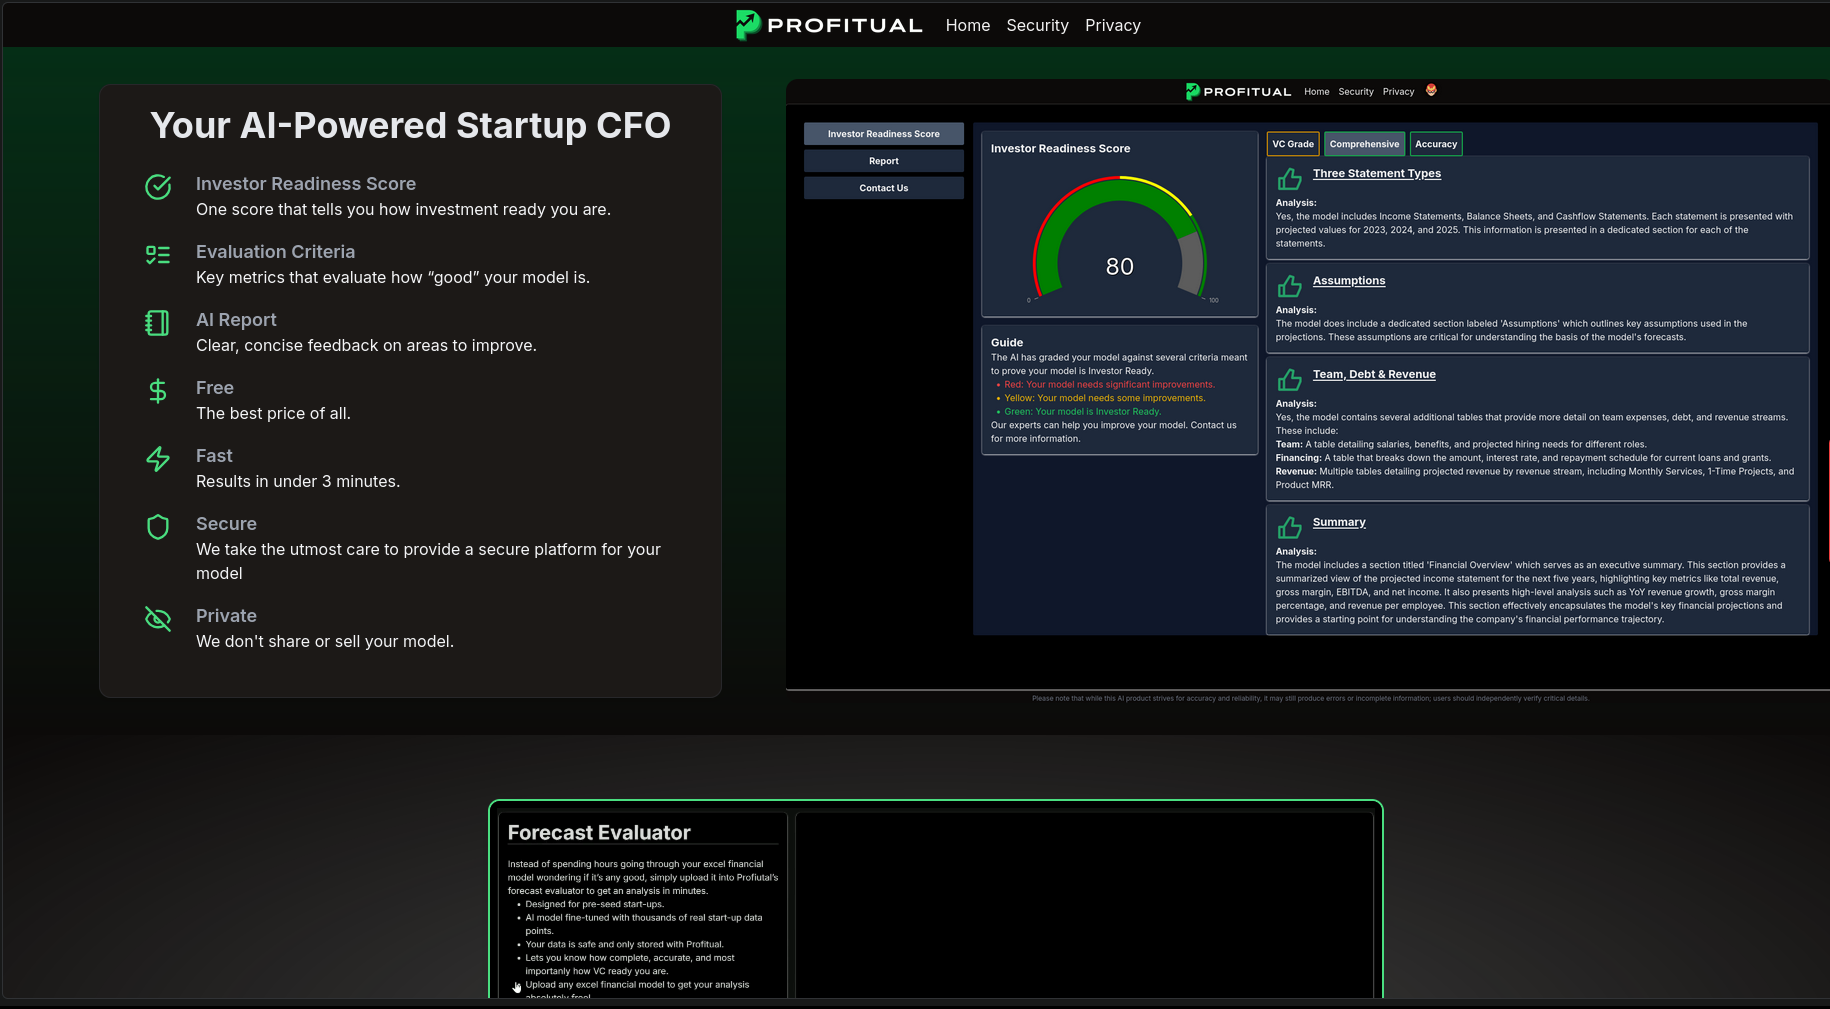Open the Security page in top navigation

point(1037,26)
